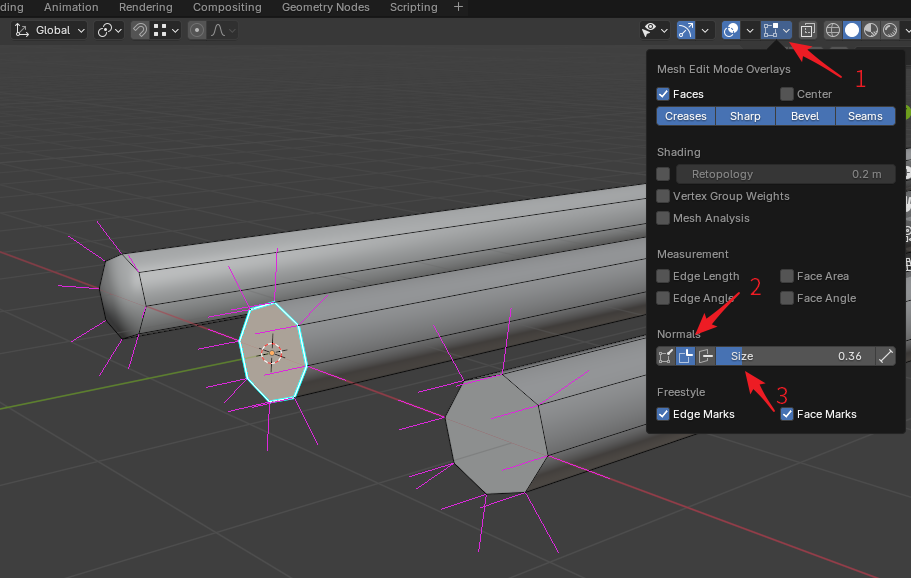Open the Animation workspace tab
The height and width of the screenshot is (578, 911).
[71, 7]
